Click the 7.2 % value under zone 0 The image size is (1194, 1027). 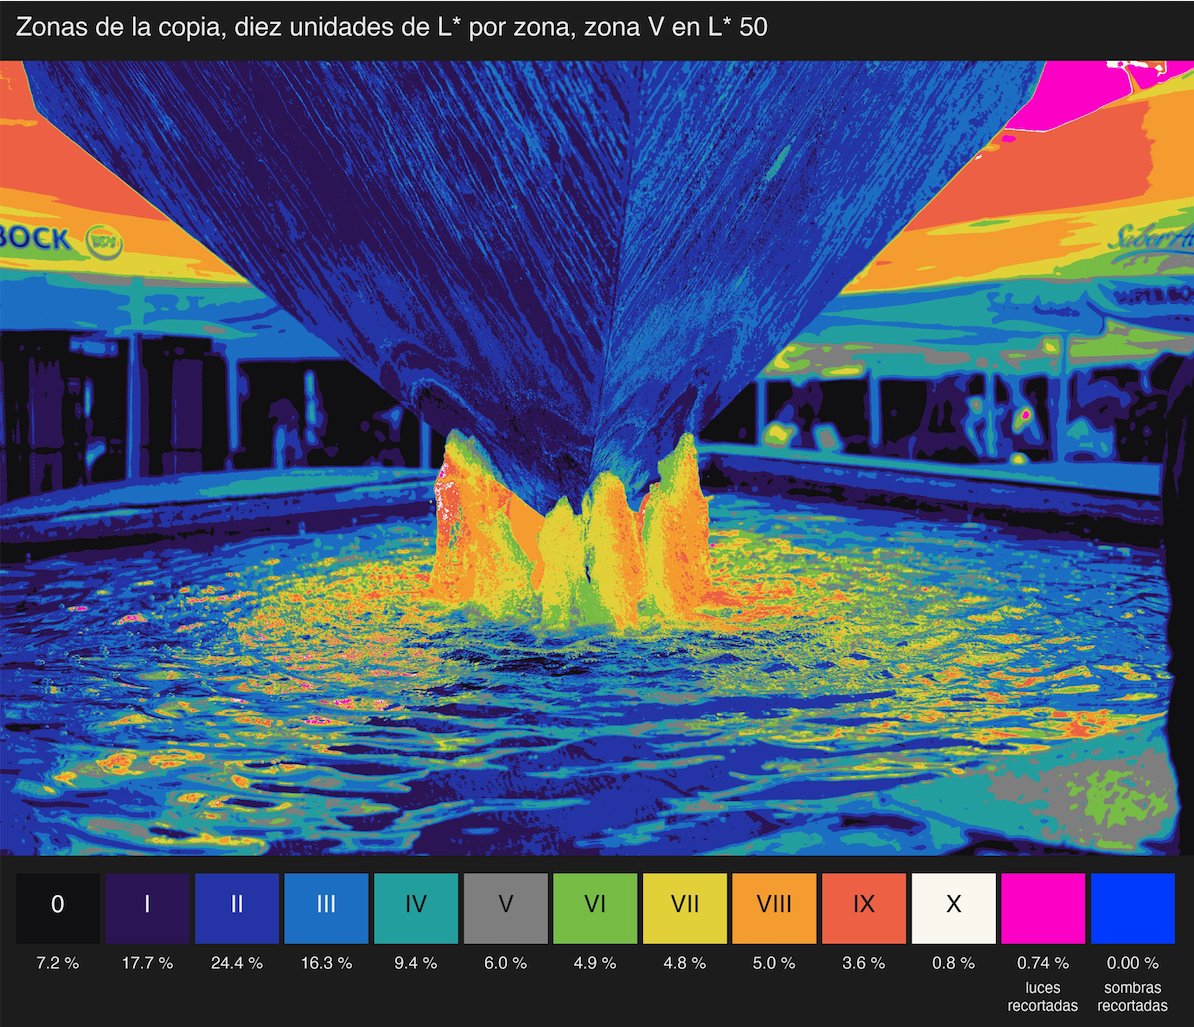[x=58, y=963]
